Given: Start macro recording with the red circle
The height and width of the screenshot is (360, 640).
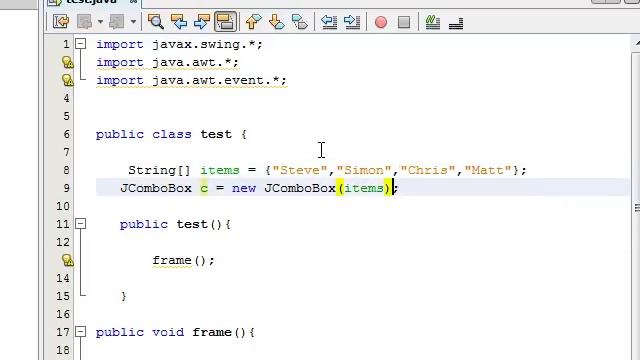Looking at the screenshot, I should coord(381,22).
